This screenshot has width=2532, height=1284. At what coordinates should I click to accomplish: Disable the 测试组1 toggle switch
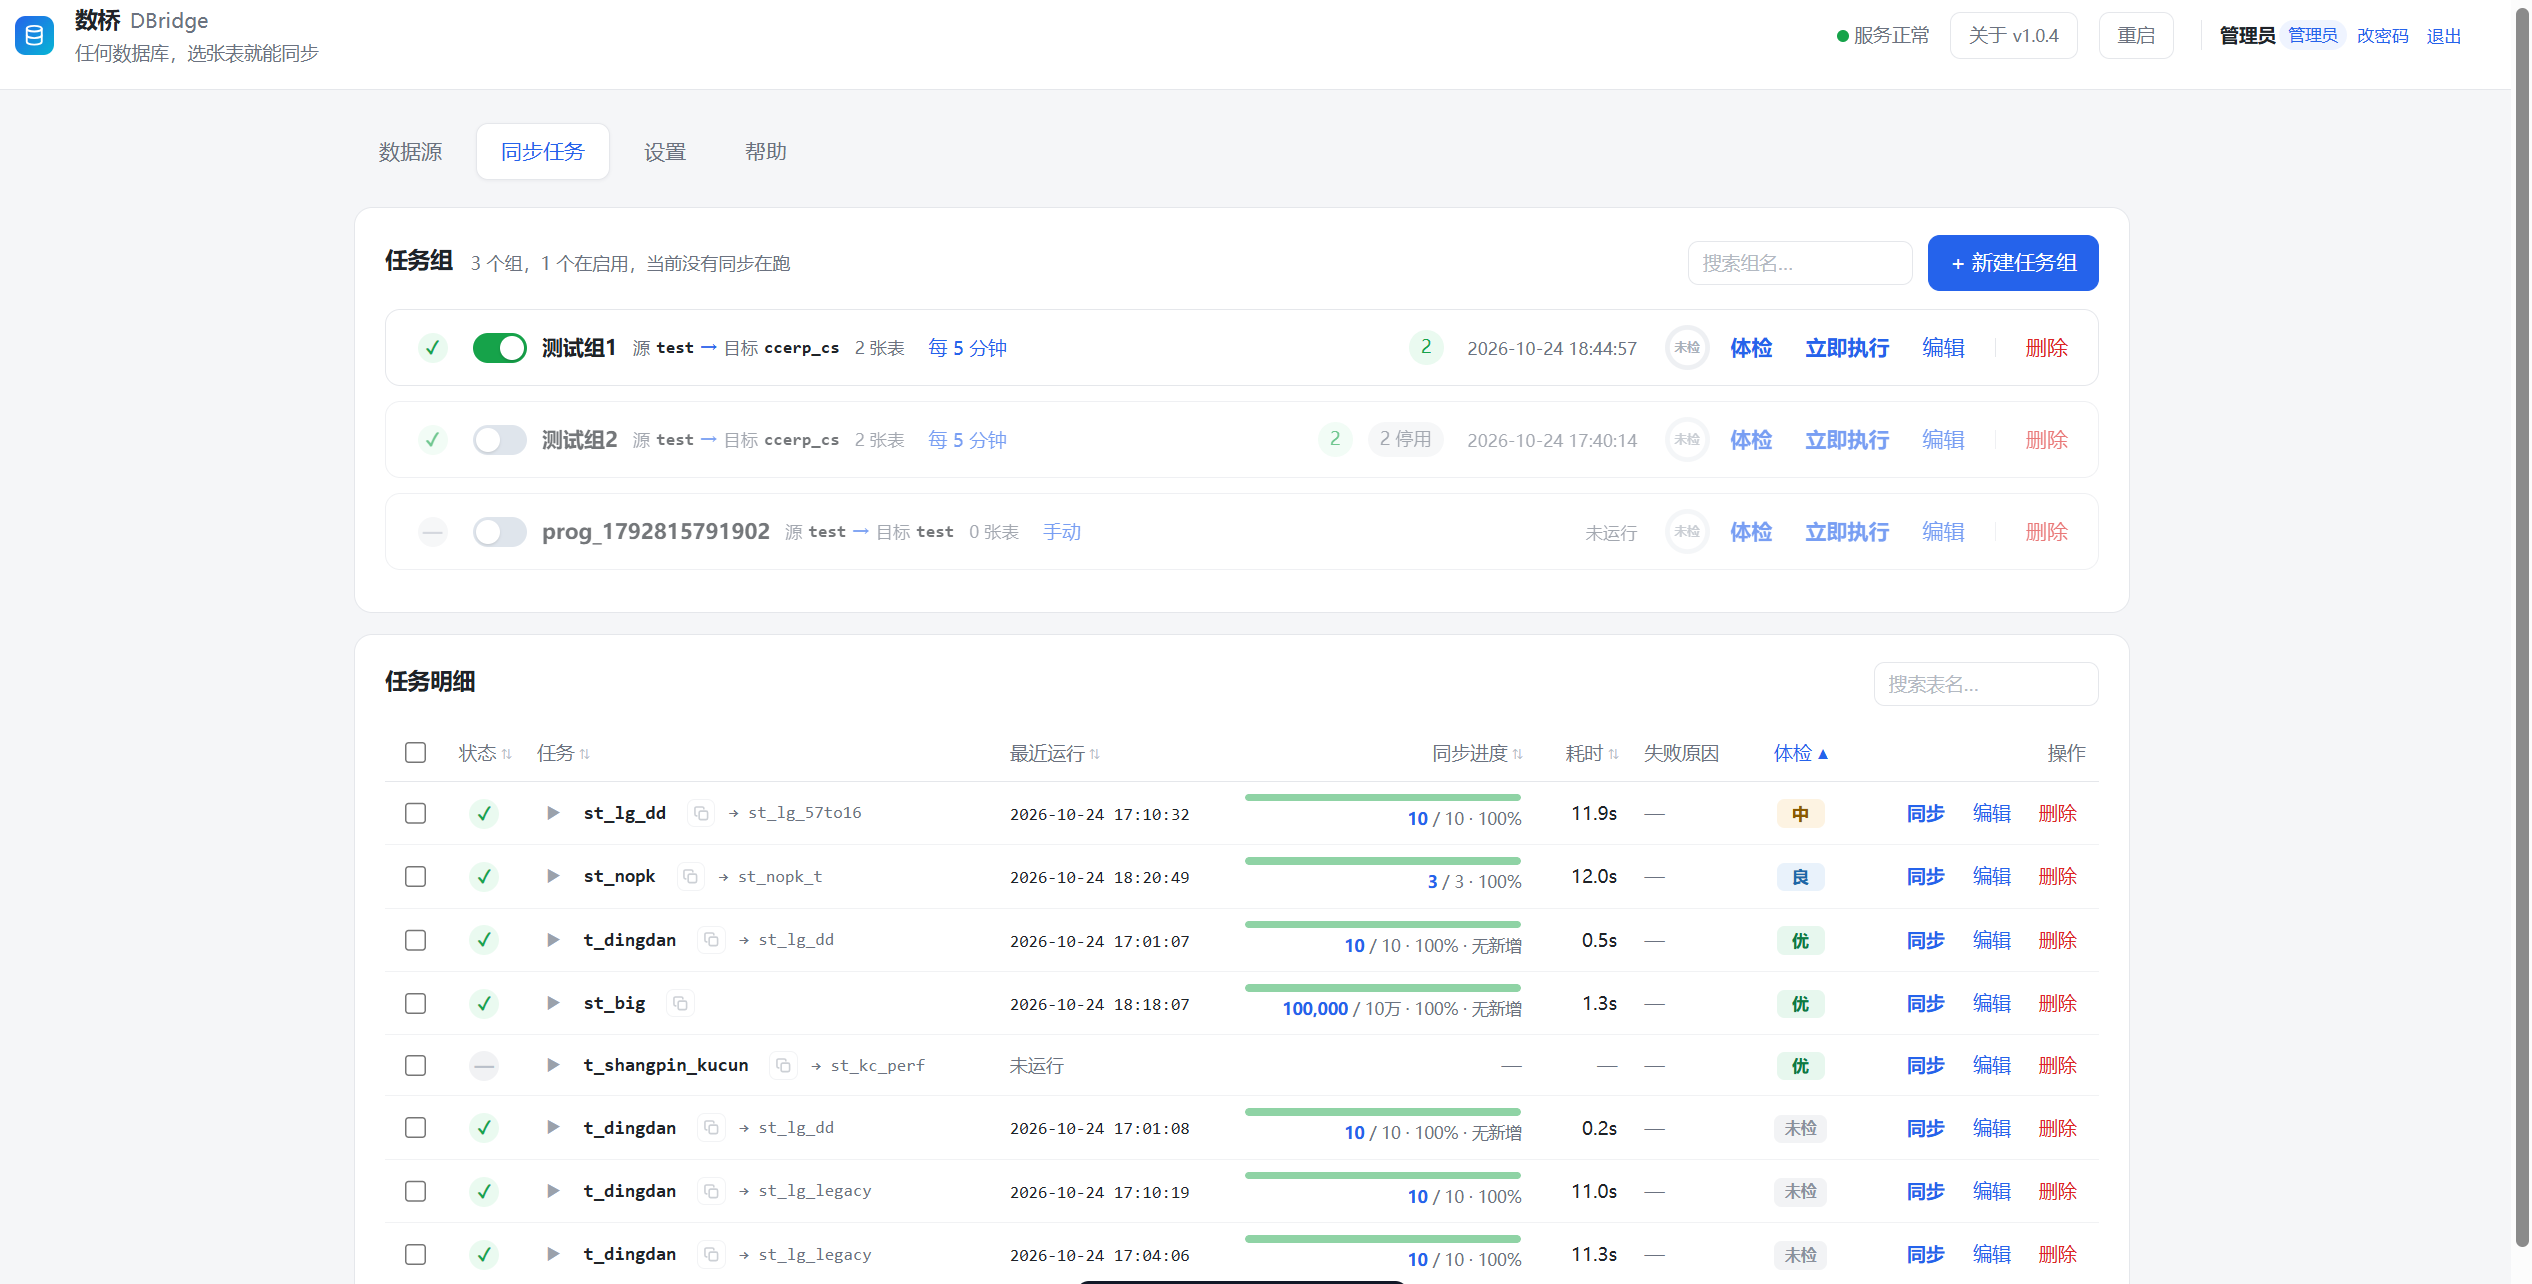click(x=499, y=348)
